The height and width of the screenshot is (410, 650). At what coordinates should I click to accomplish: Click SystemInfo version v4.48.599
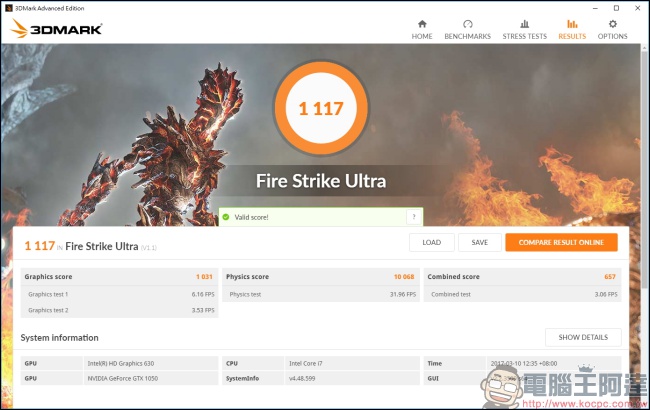302,378
